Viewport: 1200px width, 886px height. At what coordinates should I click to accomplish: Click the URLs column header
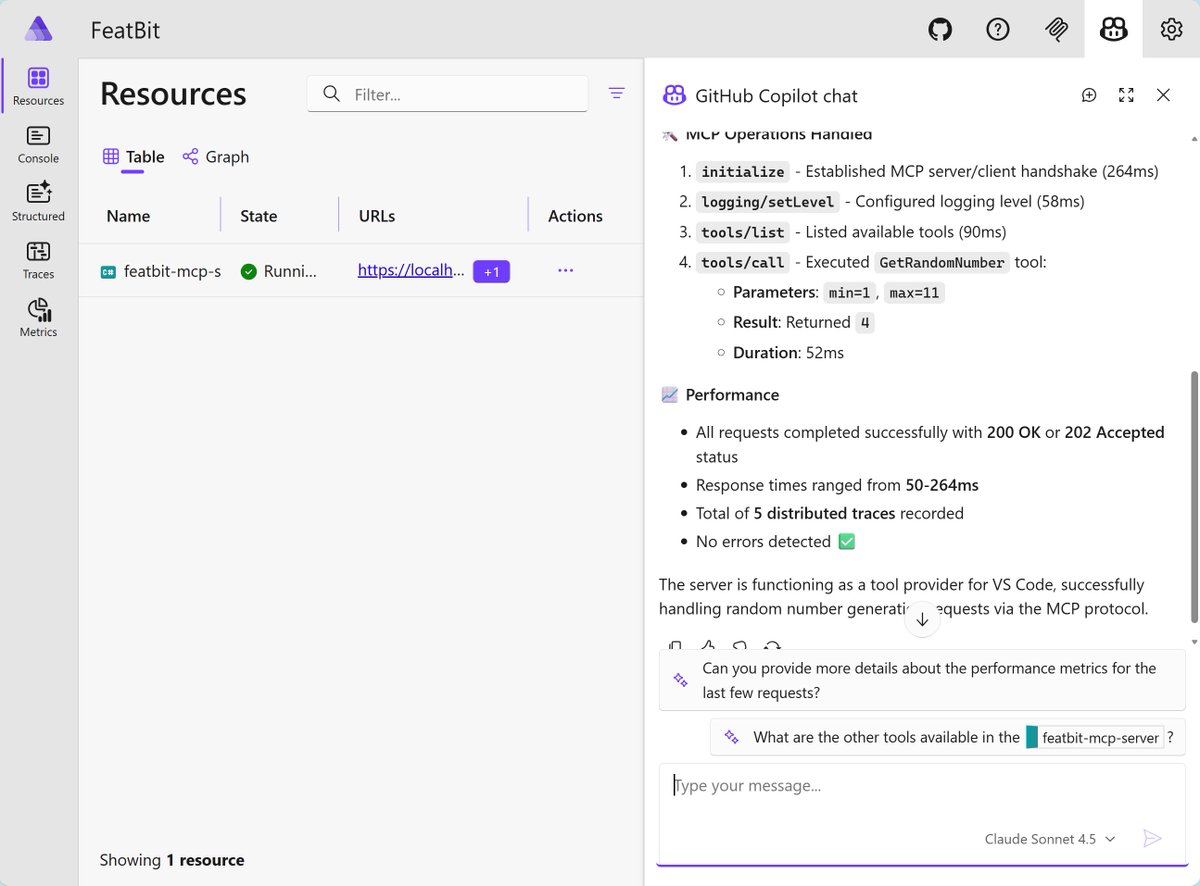point(377,216)
